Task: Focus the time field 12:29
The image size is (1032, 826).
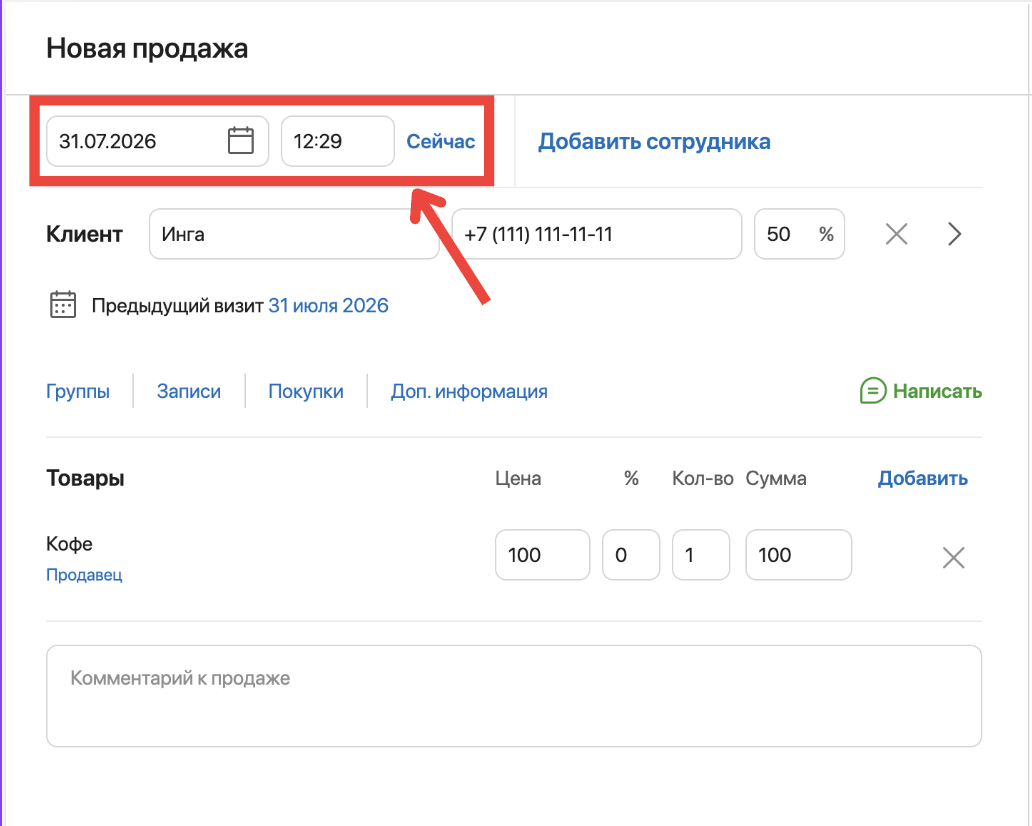Action: 338,141
